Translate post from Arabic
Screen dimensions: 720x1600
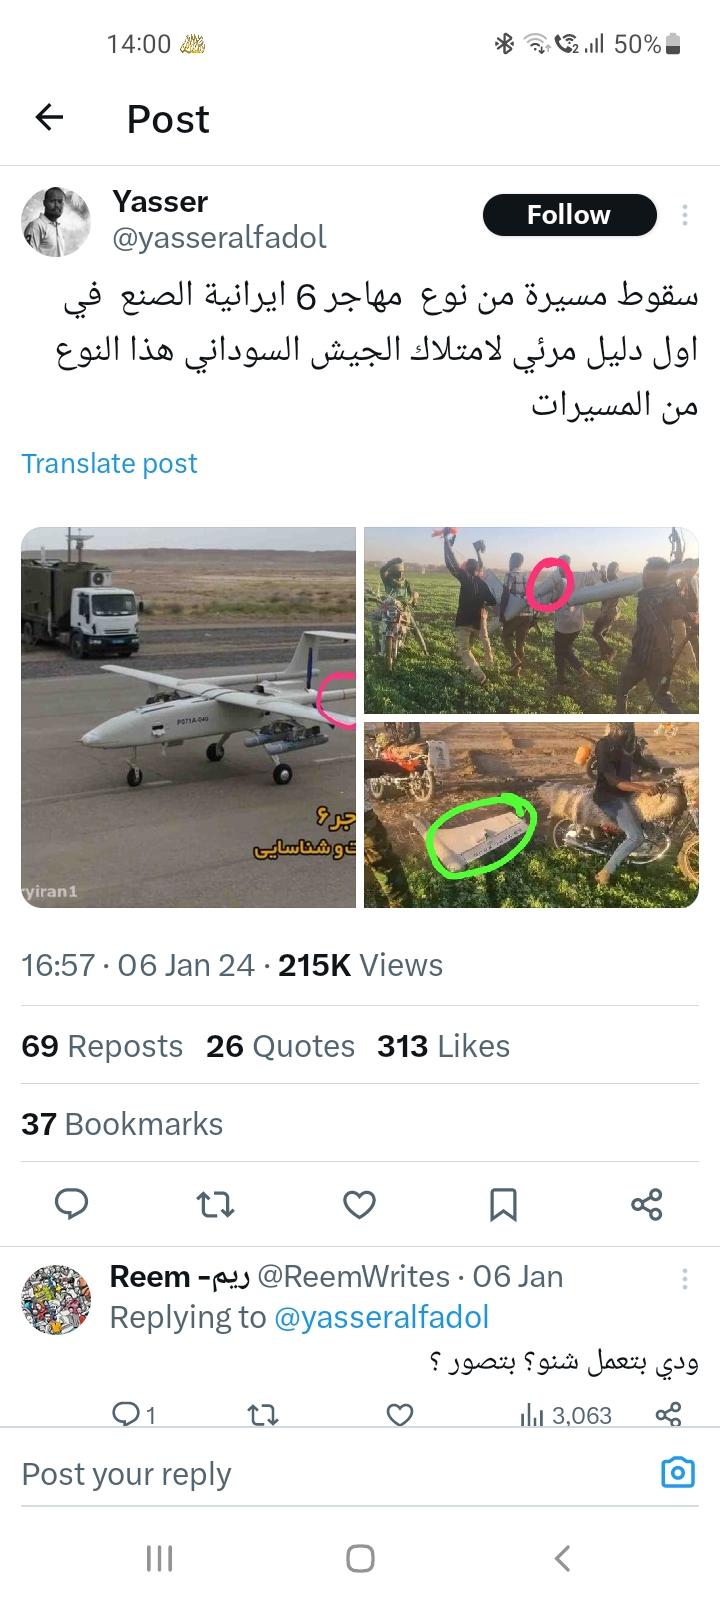click(x=109, y=463)
